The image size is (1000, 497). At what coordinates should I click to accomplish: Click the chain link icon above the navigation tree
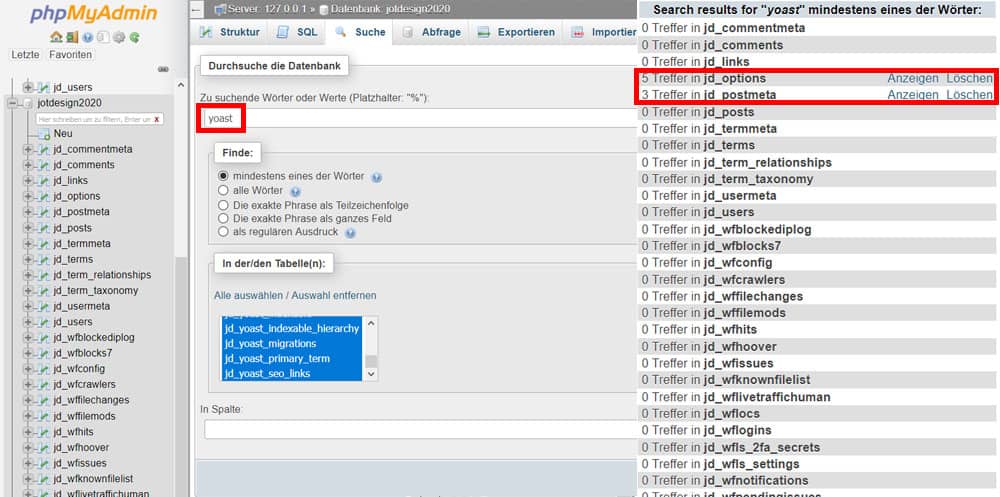click(163, 69)
